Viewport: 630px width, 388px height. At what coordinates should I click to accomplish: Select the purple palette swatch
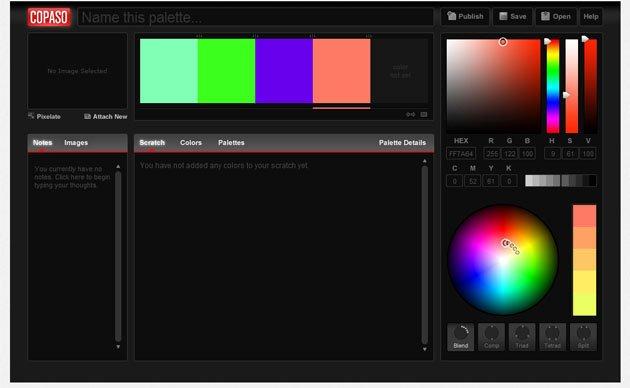click(x=284, y=71)
